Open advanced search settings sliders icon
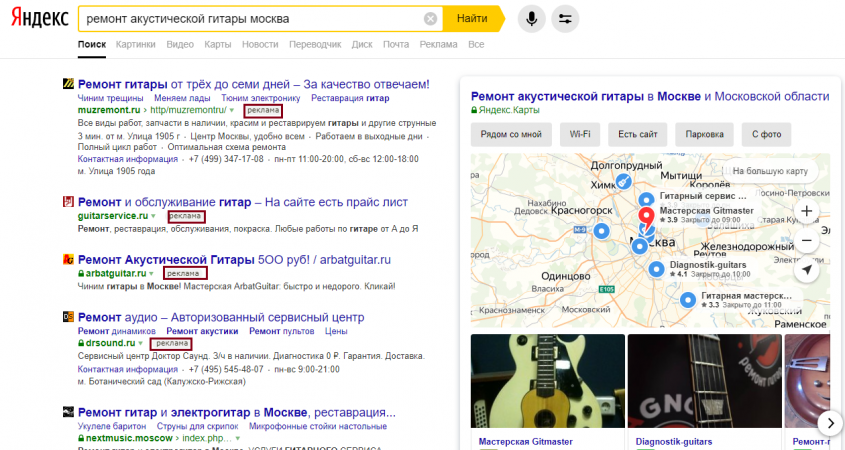 565,19
